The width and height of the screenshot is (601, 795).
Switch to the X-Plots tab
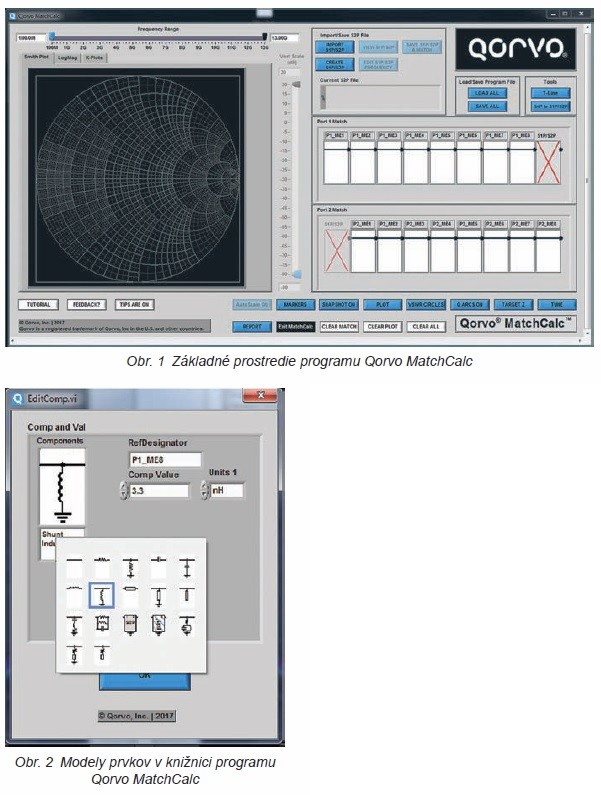tap(94, 58)
